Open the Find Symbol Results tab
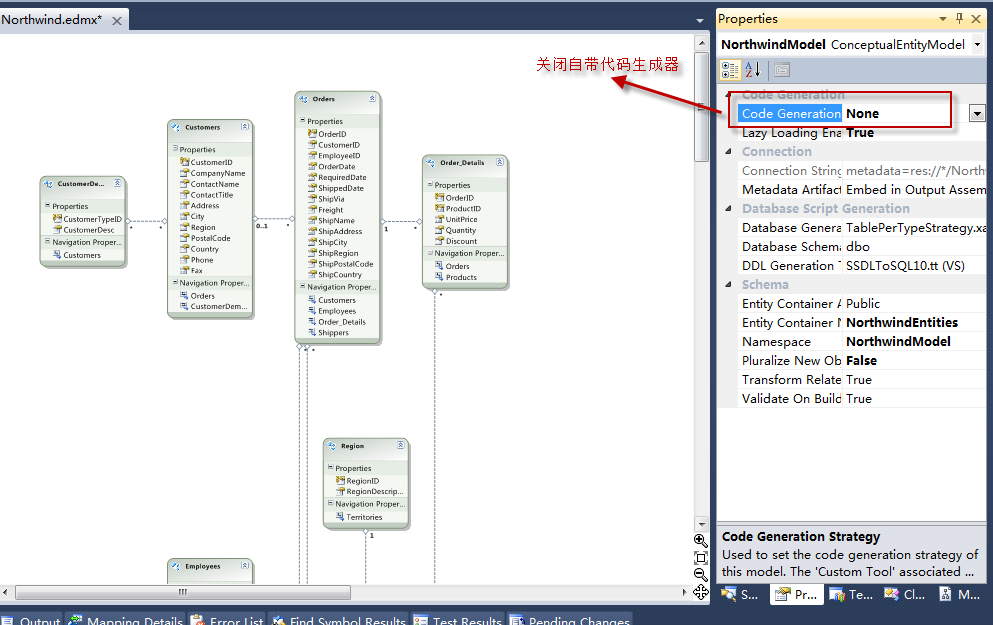The height and width of the screenshot is (625, 993). click(339, 619)
